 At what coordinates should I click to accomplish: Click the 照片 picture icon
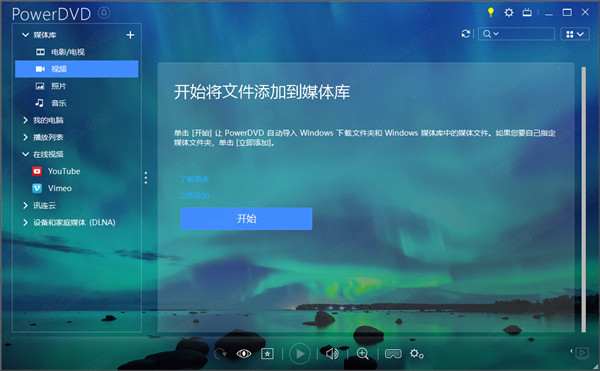point(40,86)
